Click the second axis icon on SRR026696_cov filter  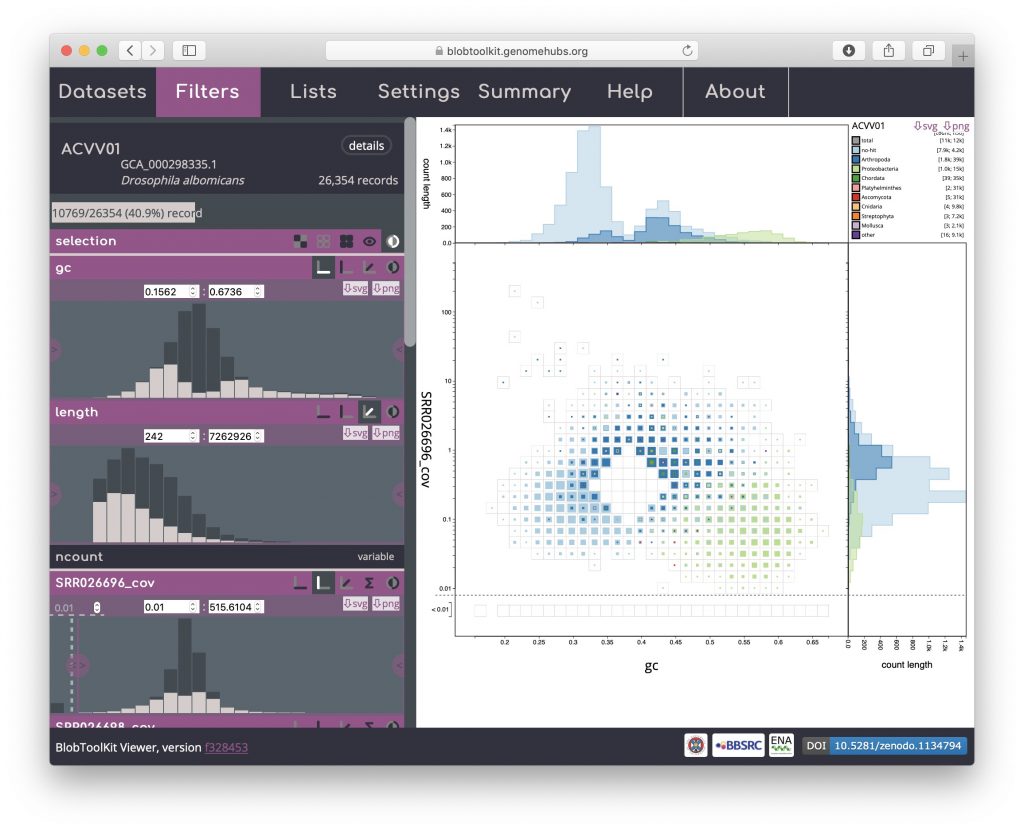(323, 582)
